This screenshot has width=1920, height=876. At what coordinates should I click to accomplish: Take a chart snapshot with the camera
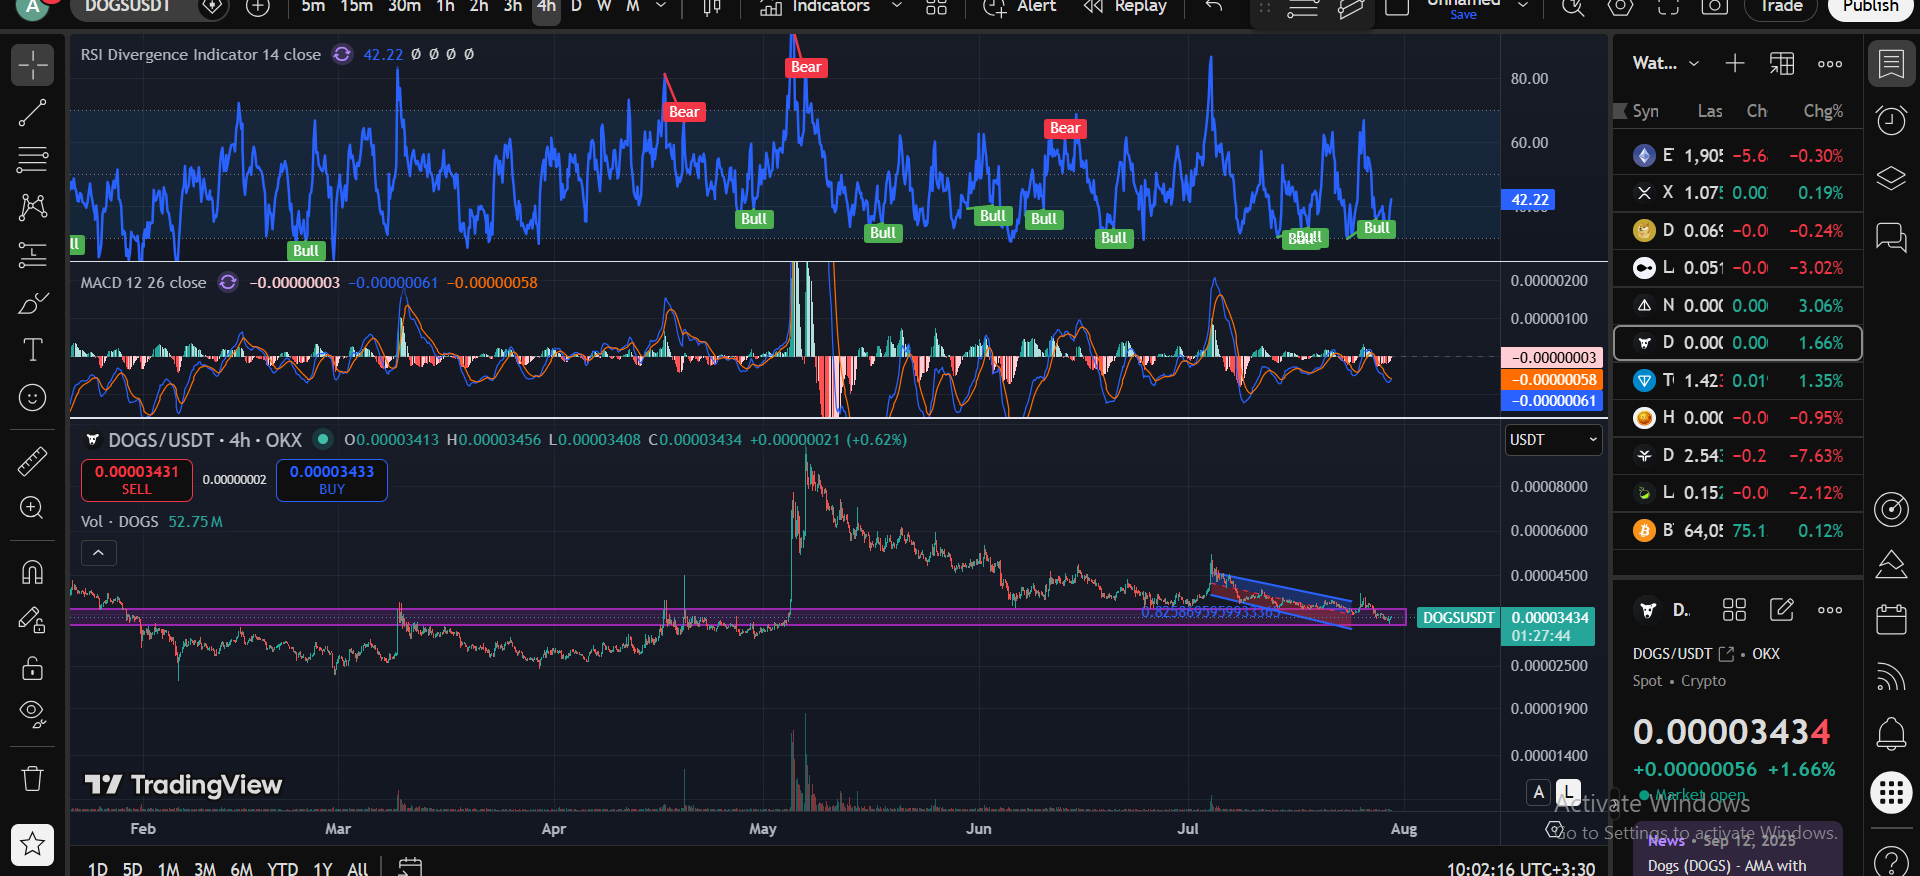pos(1715,6)
